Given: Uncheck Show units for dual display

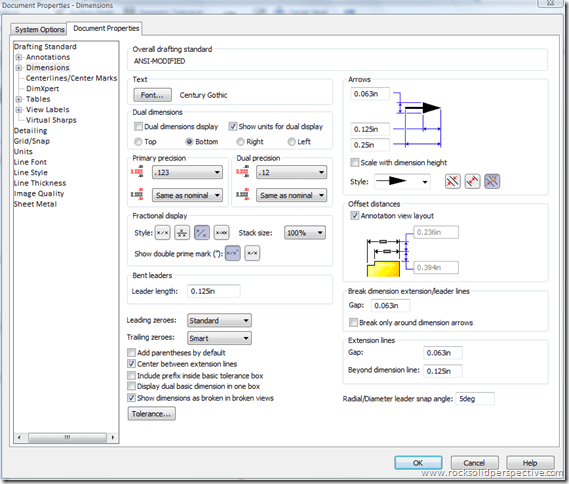Looking at the screenshot, I should pos(233,126).
